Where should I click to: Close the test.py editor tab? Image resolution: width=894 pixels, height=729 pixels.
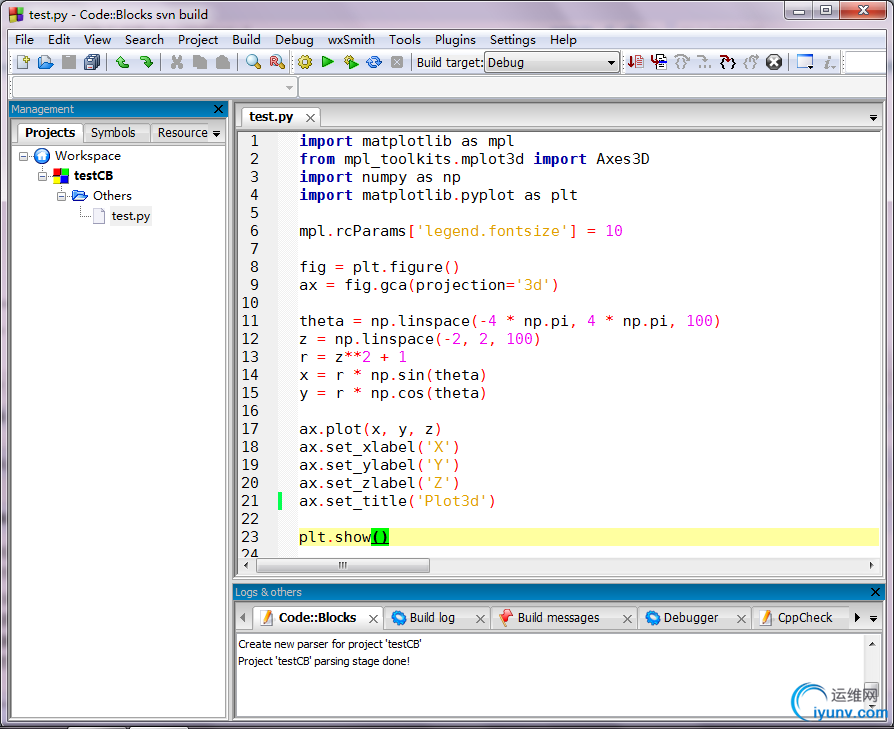point(310,118)
